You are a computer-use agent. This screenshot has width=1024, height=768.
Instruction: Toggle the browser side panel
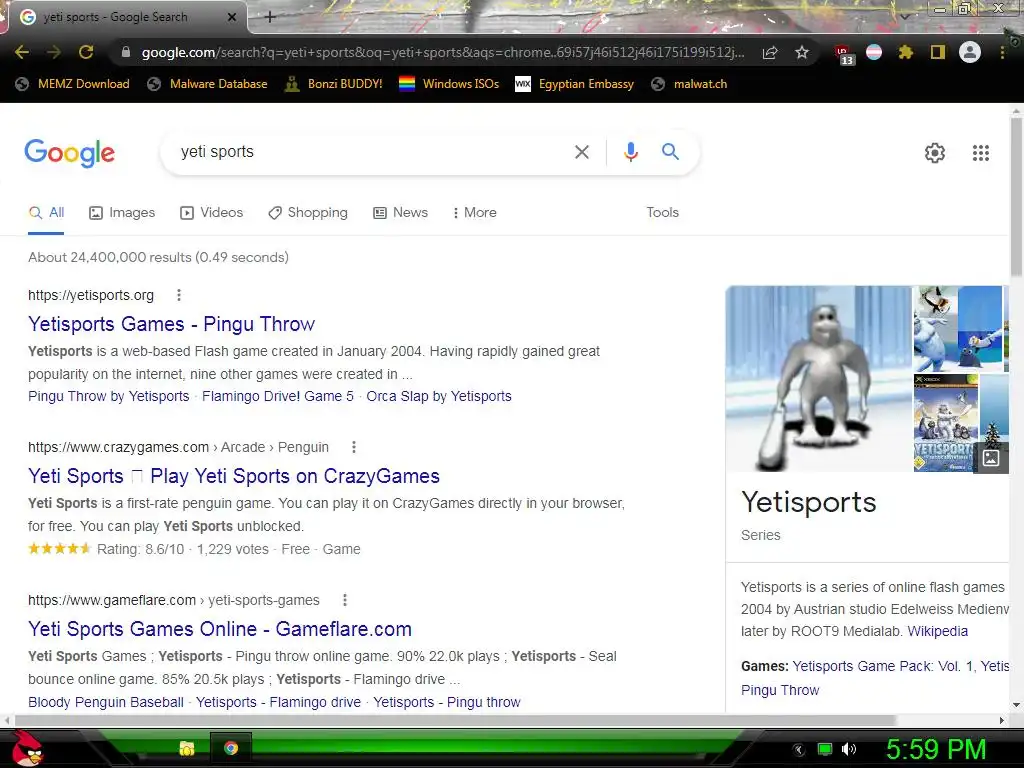point(938,52)
